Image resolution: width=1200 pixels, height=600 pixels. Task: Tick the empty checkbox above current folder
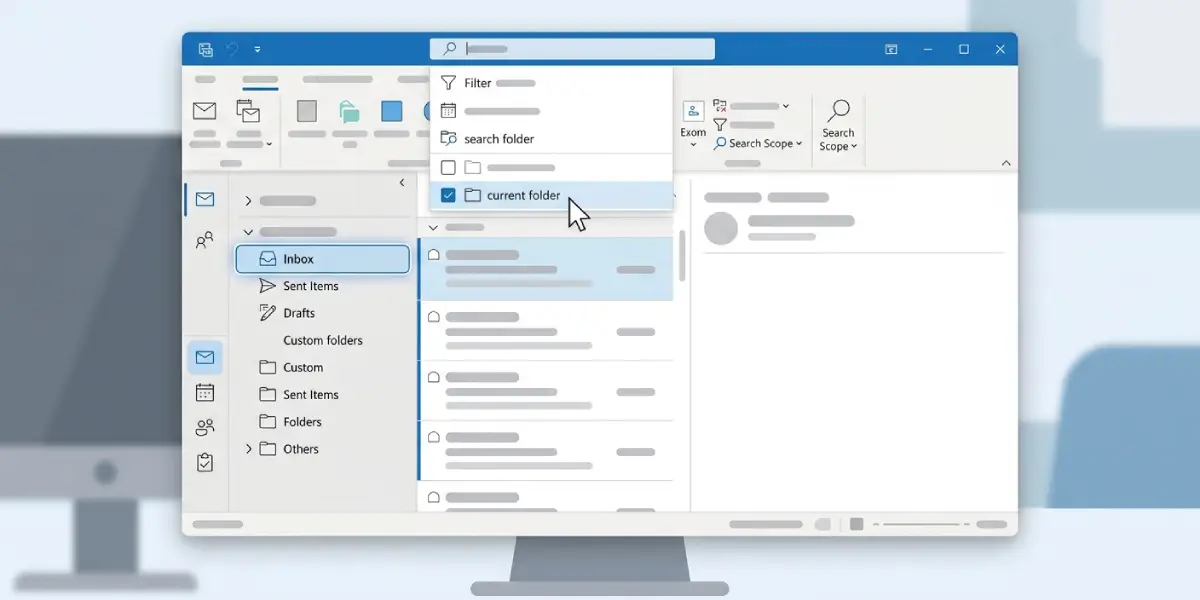(448, 167)
